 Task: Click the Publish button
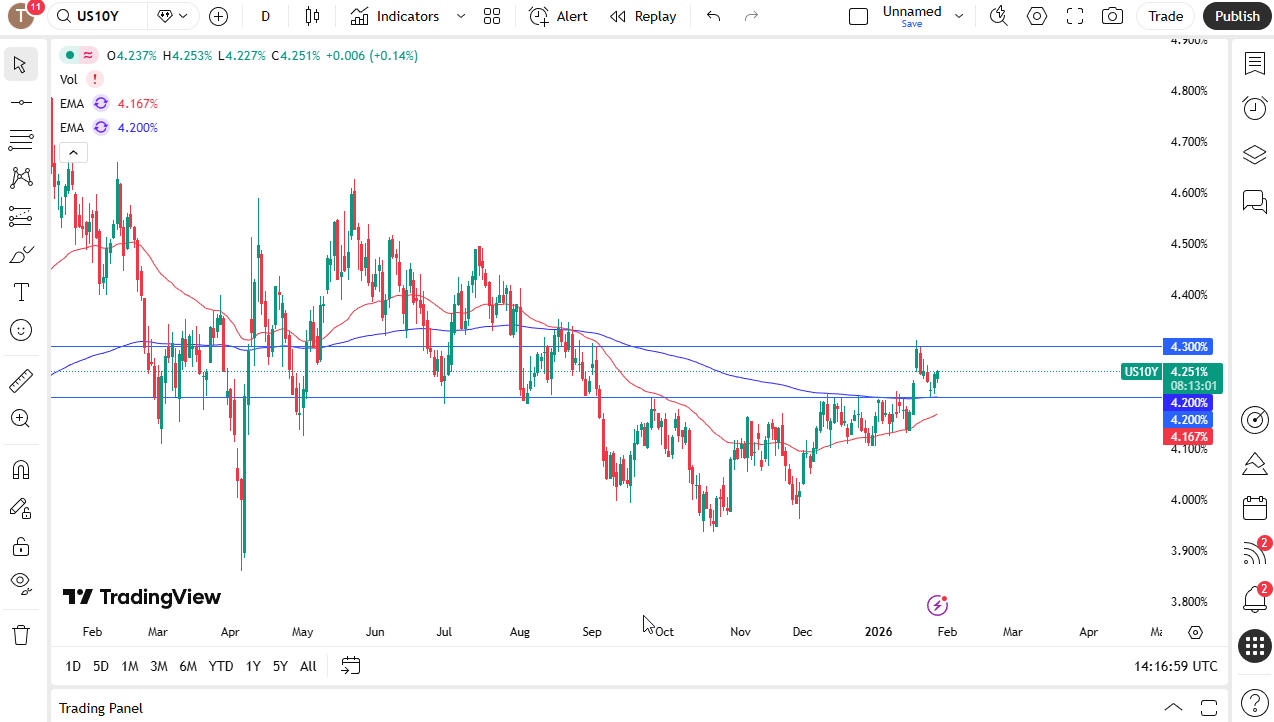(1238, 16)
